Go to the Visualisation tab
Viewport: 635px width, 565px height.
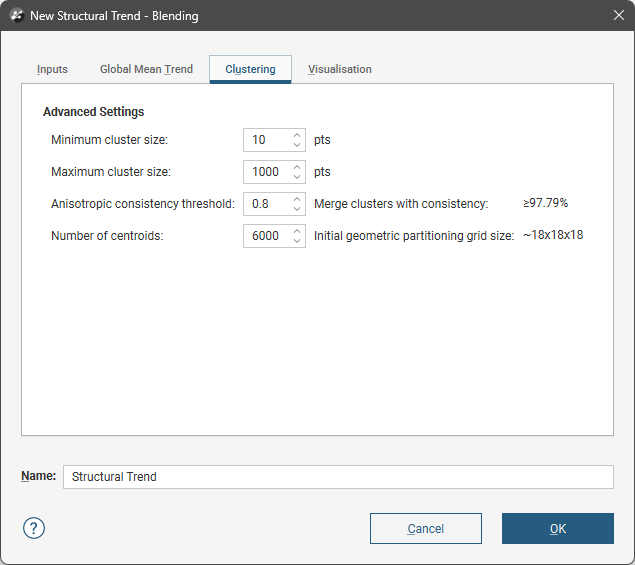[340, 70]
